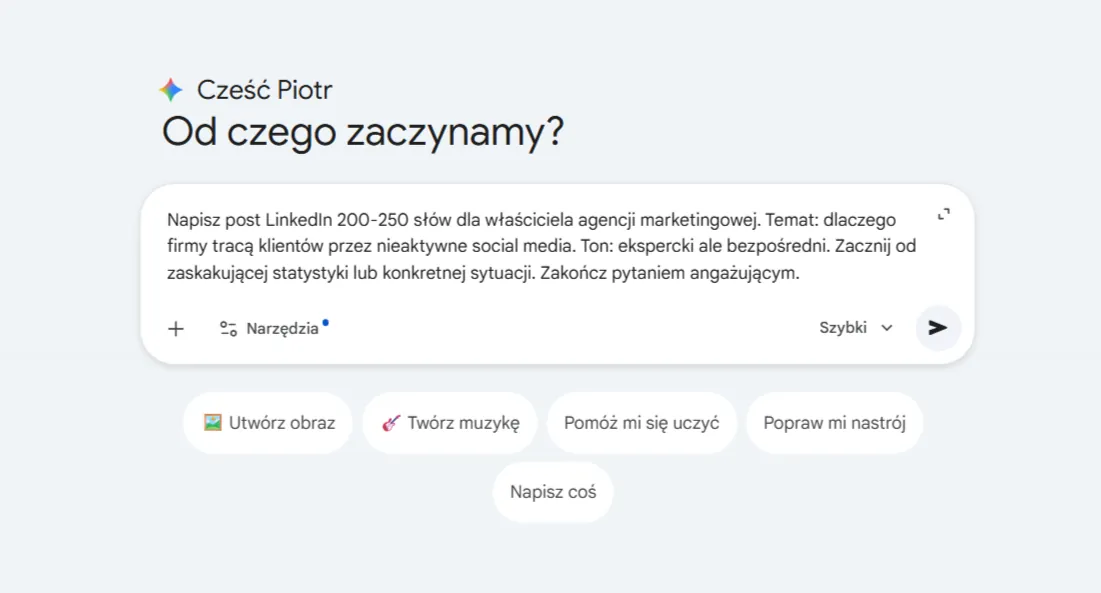Viewport: 1101px width, 593px height.
Task: Click the plus icon to add files
Action: coord(176,328)
